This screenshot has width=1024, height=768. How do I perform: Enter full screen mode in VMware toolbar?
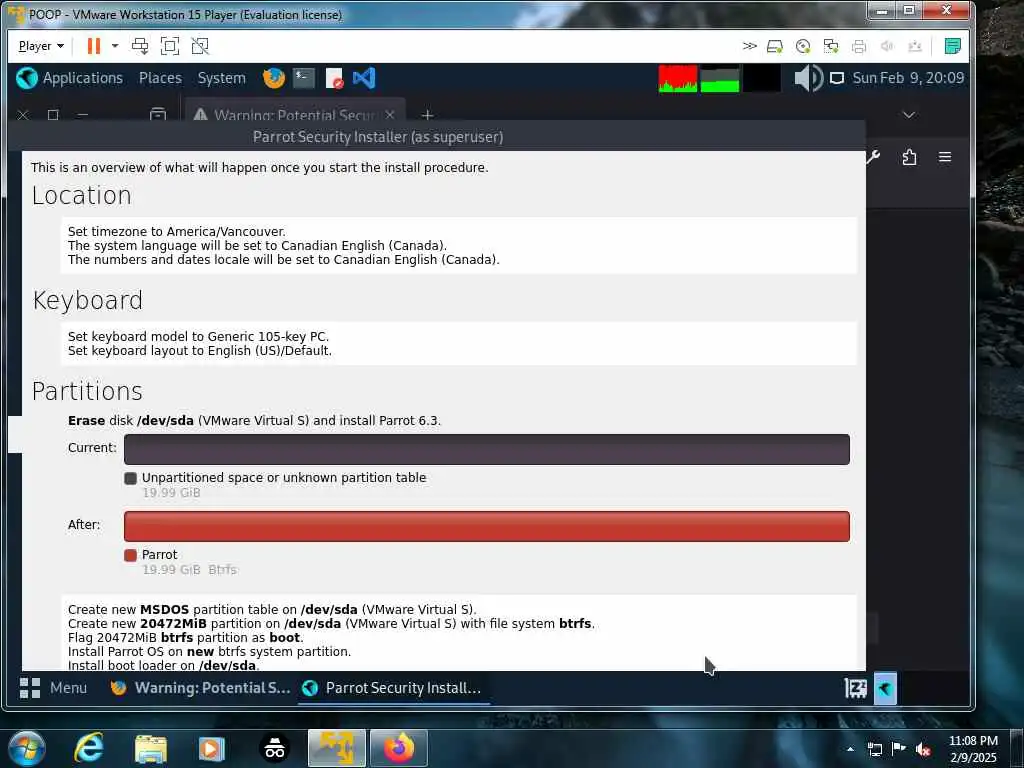tap(170, 46)
